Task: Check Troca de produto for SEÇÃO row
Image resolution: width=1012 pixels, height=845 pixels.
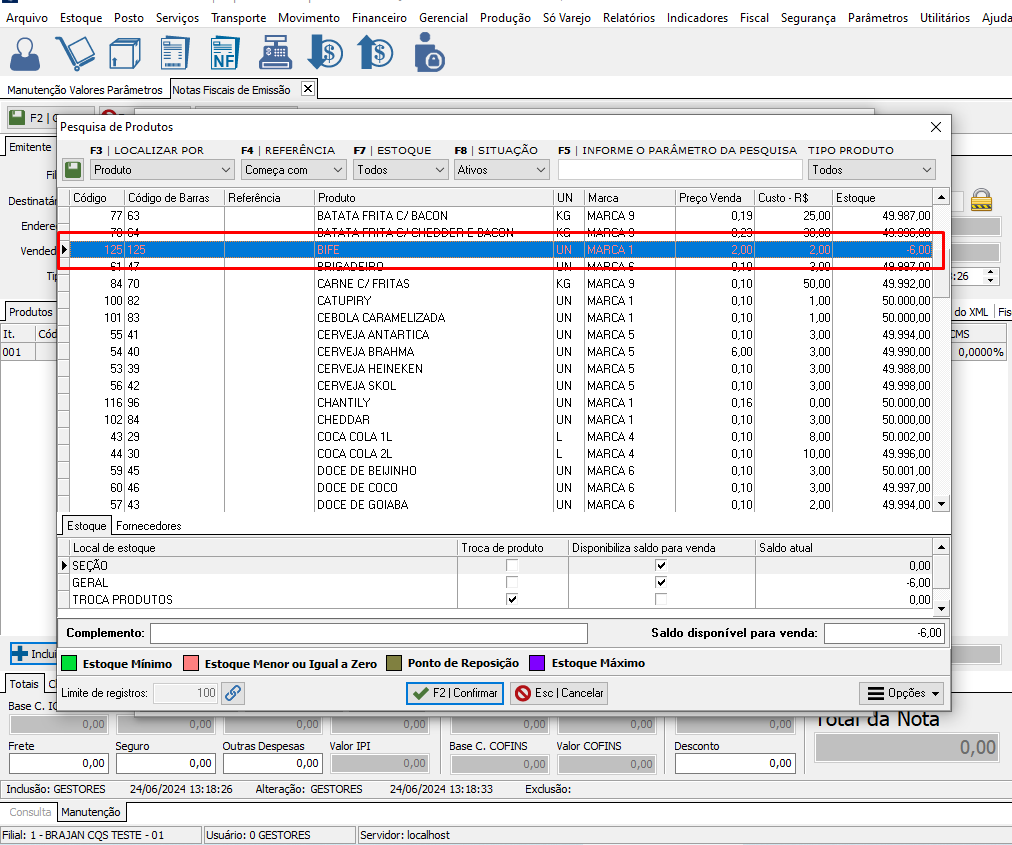Action: (512, 566)
